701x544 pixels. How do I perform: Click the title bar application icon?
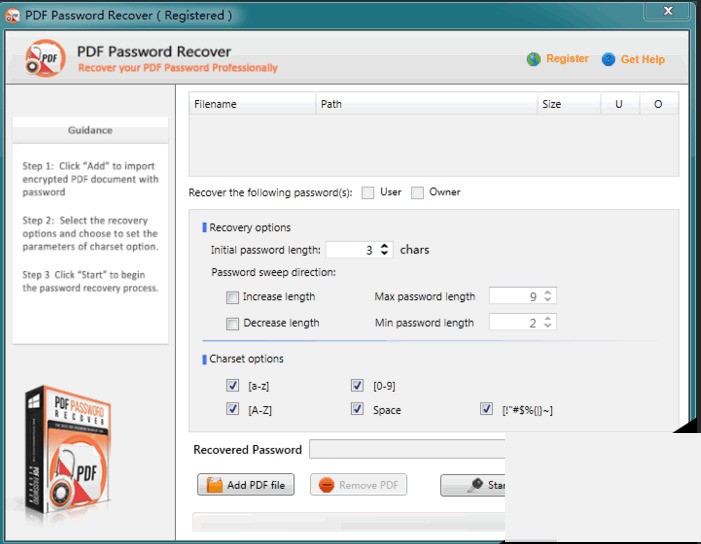[x=12, y=16]
